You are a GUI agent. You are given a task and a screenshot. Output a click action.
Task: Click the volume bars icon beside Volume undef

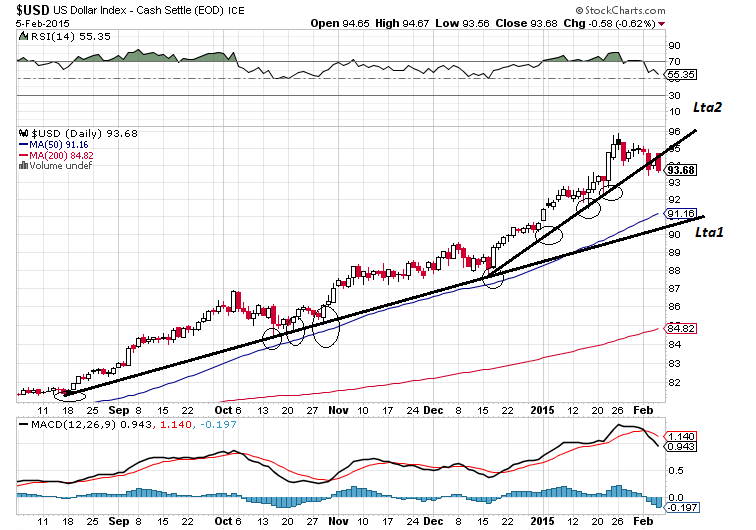[x=23, y=165]
